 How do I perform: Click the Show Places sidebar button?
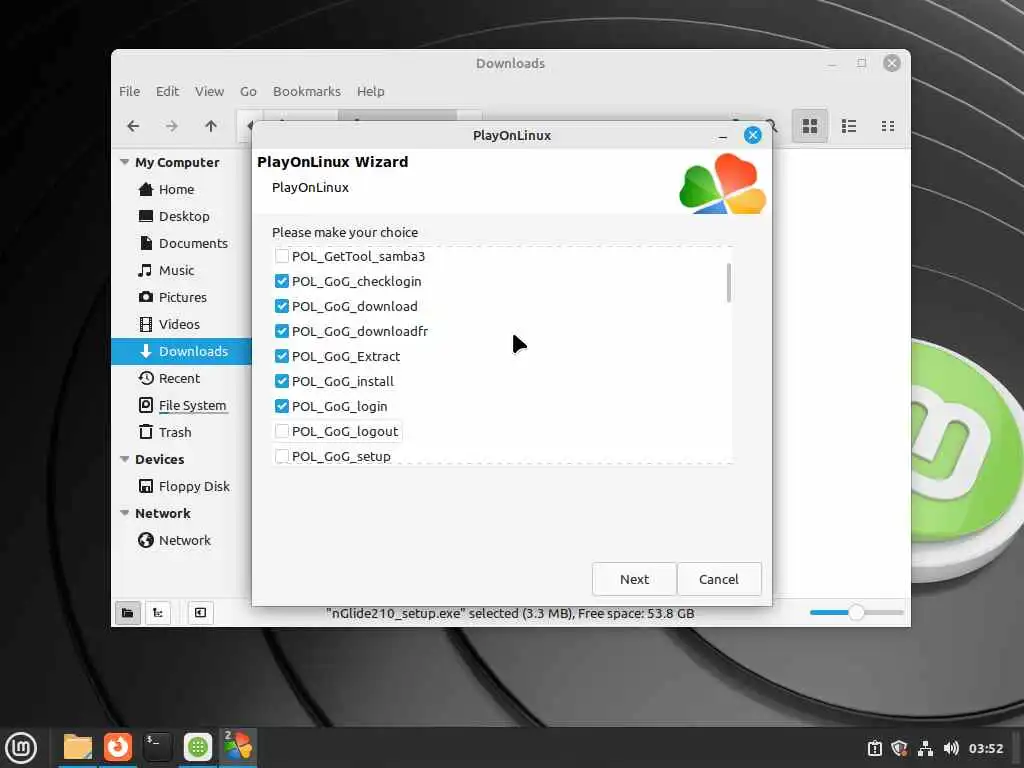pyautogui.click(x=128, y=613)
